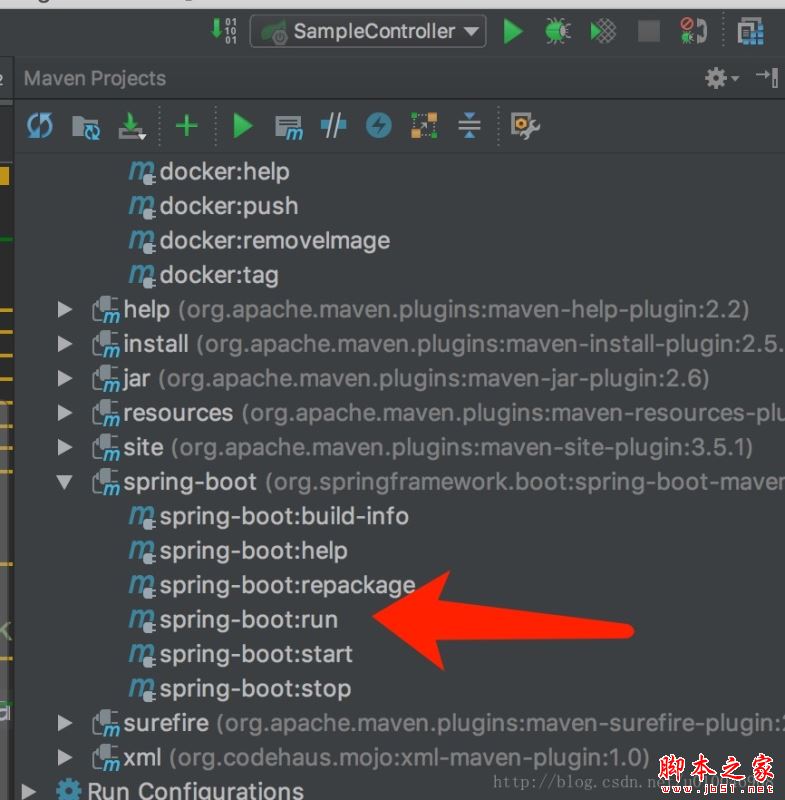Click the jar maven-jar-plugin row label
The height and width of the screenshot is (800, 785).
pyautogui.click(x=416, y=379)
